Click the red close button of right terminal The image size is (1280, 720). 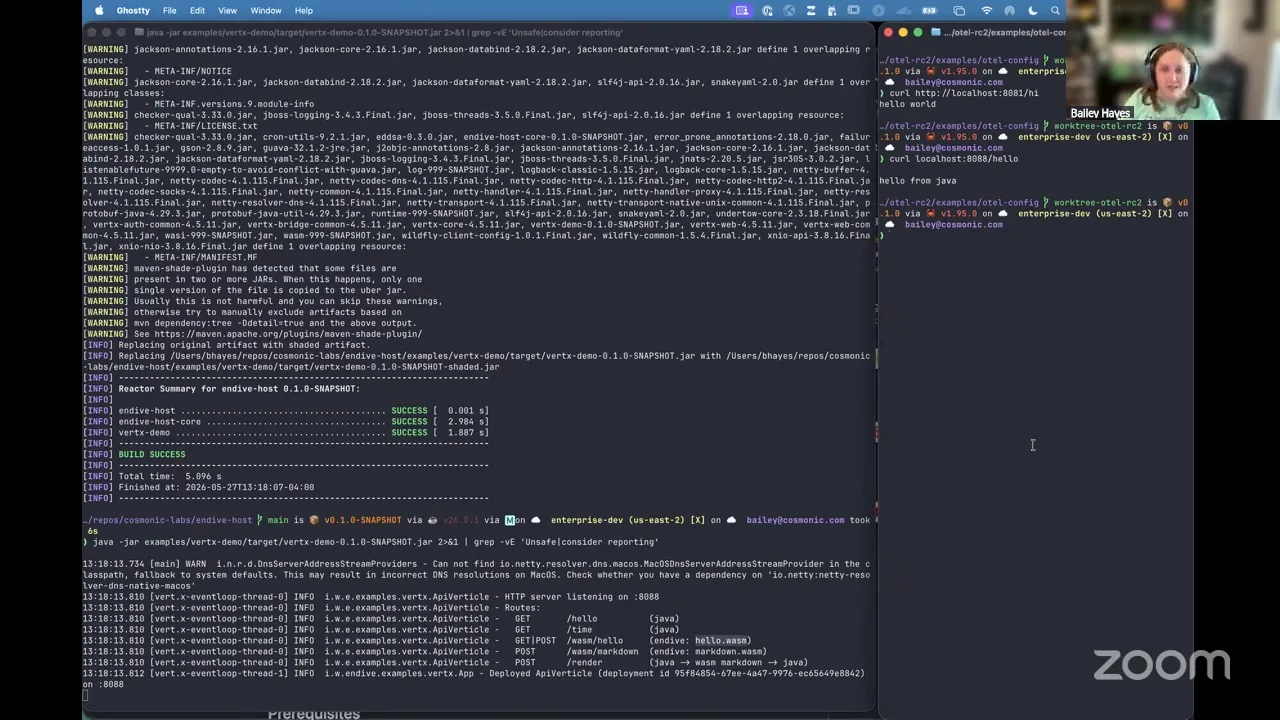[x=888, y=32]
